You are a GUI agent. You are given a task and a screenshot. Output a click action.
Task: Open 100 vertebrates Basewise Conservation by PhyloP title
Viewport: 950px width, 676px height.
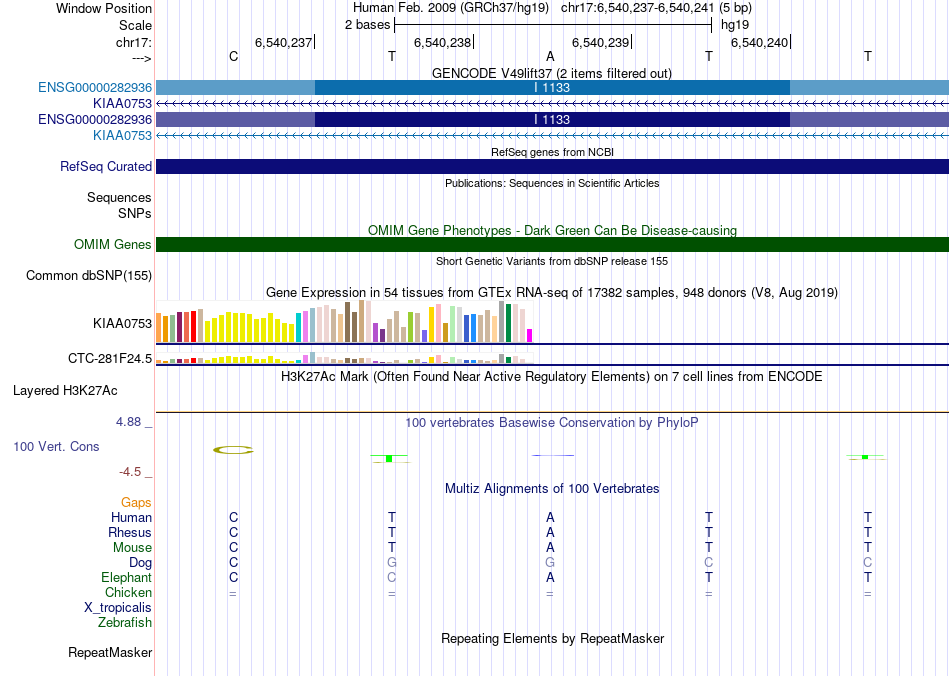(552, 423)
